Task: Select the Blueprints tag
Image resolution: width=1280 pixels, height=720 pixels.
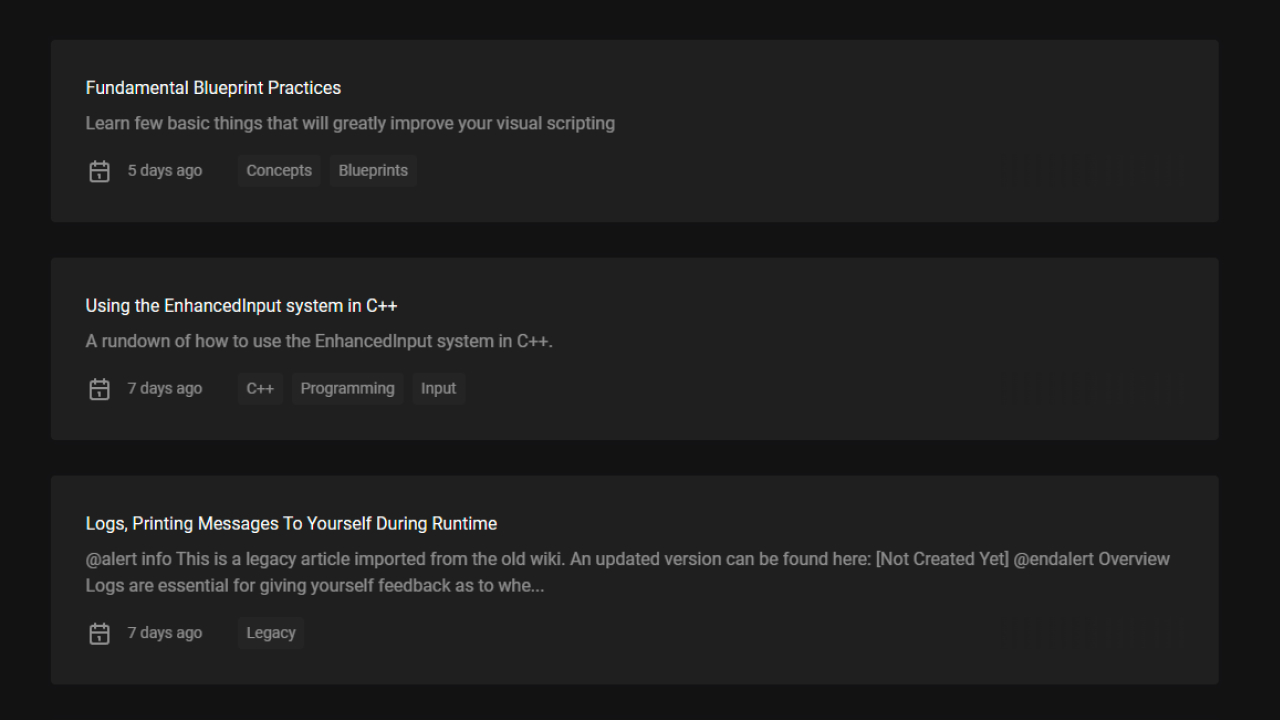Action: pyautogui.click(x=373, y=170)
